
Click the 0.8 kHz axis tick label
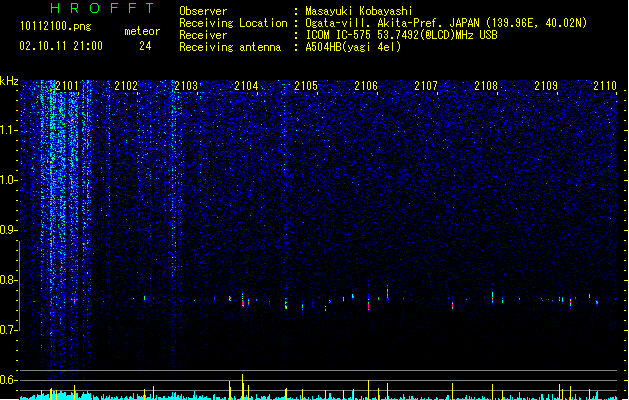point(8,280)
